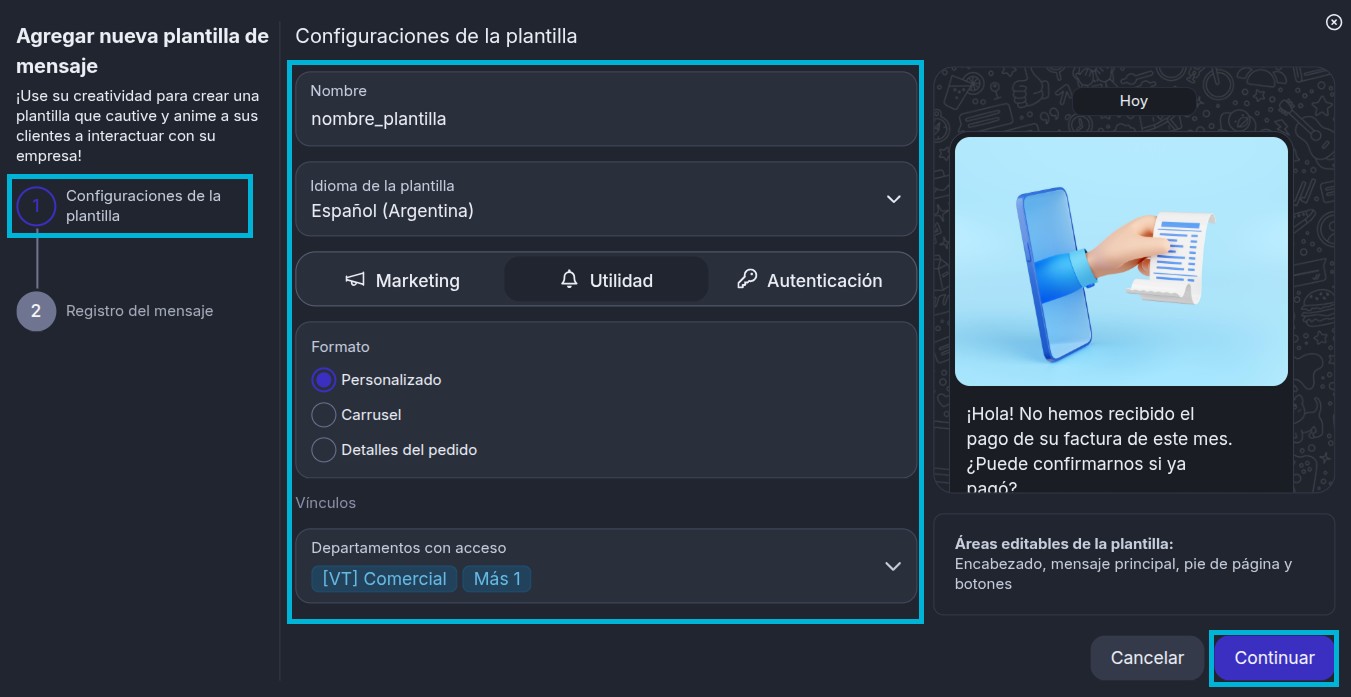
Task: Click the step 2 numbered circle
Action: [x=35, y=311]
